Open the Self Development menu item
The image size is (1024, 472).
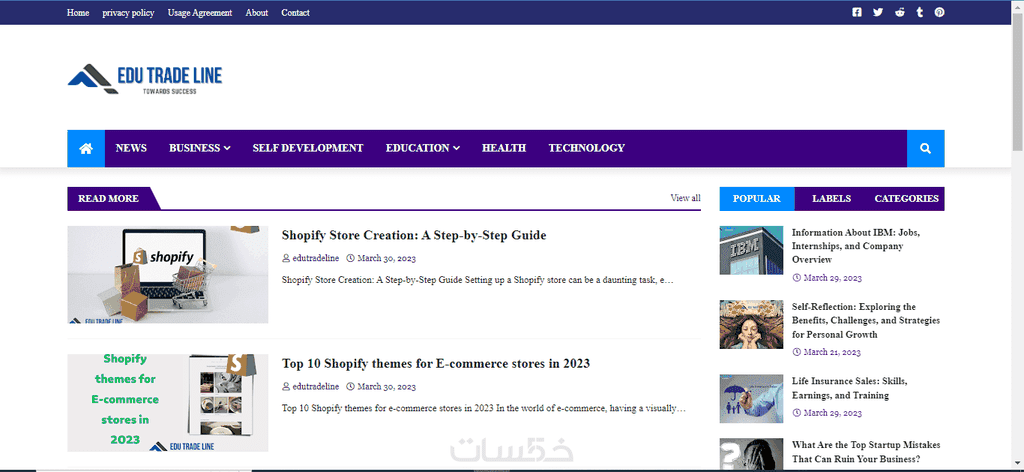pyautogui.click(x=308, y=148)
